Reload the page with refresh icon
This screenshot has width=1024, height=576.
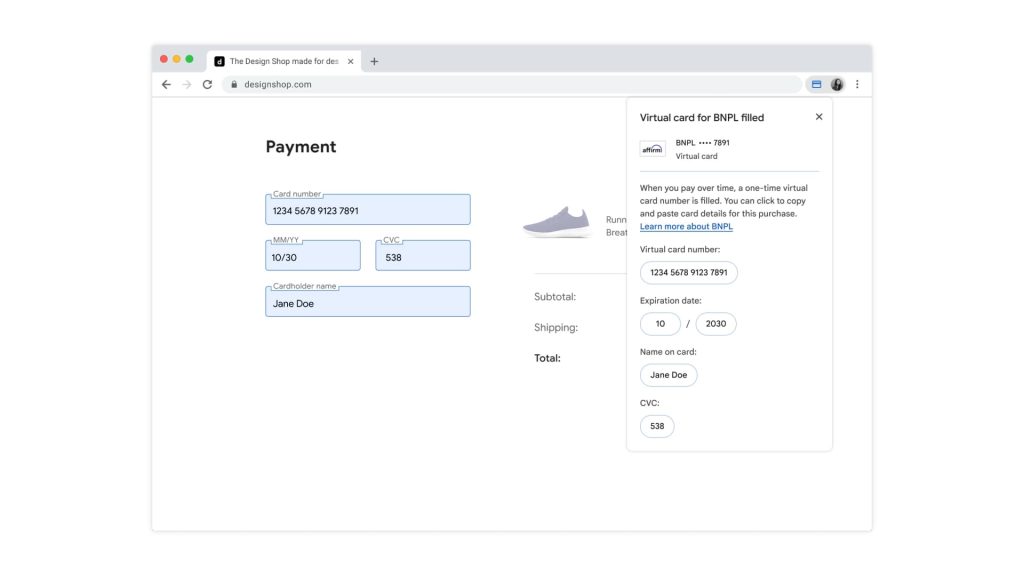tap(207, 85)
